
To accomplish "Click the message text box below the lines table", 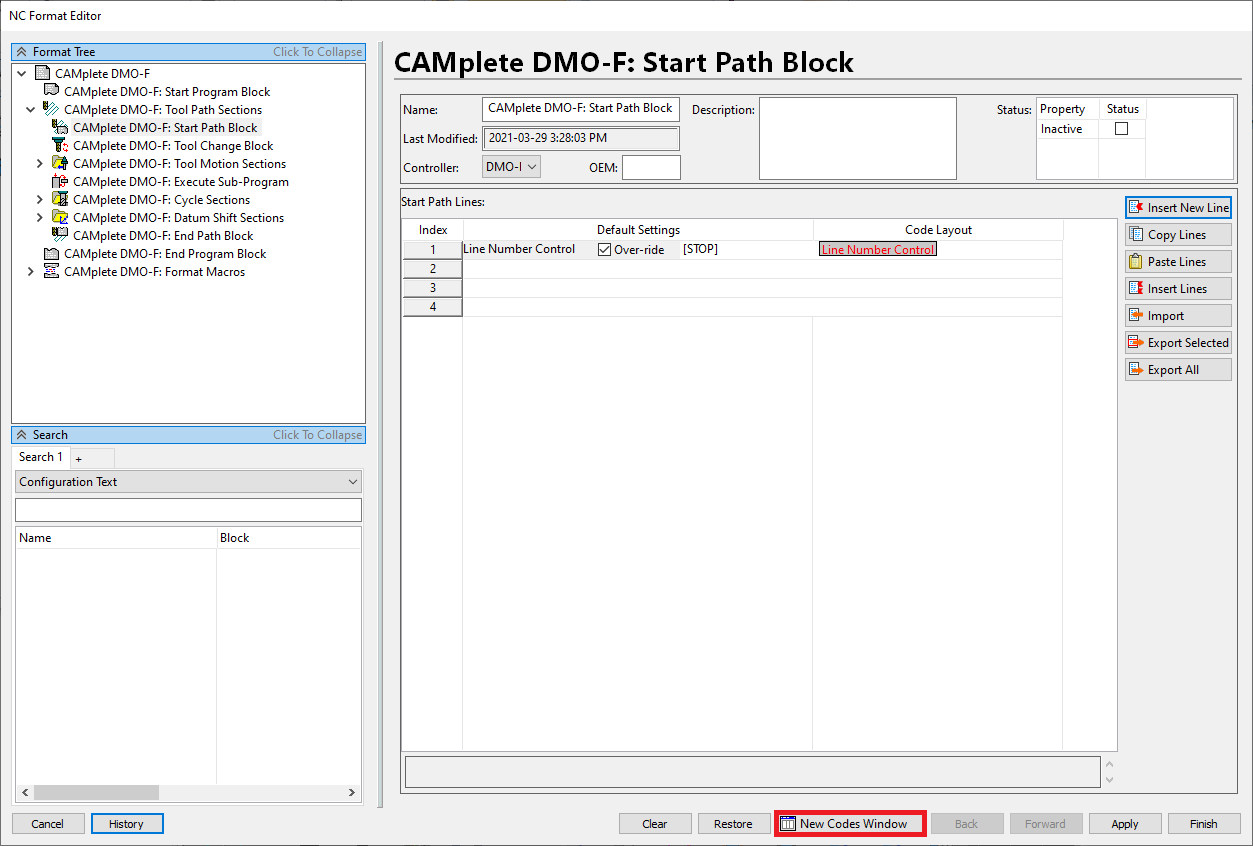I will click(752, 772).
